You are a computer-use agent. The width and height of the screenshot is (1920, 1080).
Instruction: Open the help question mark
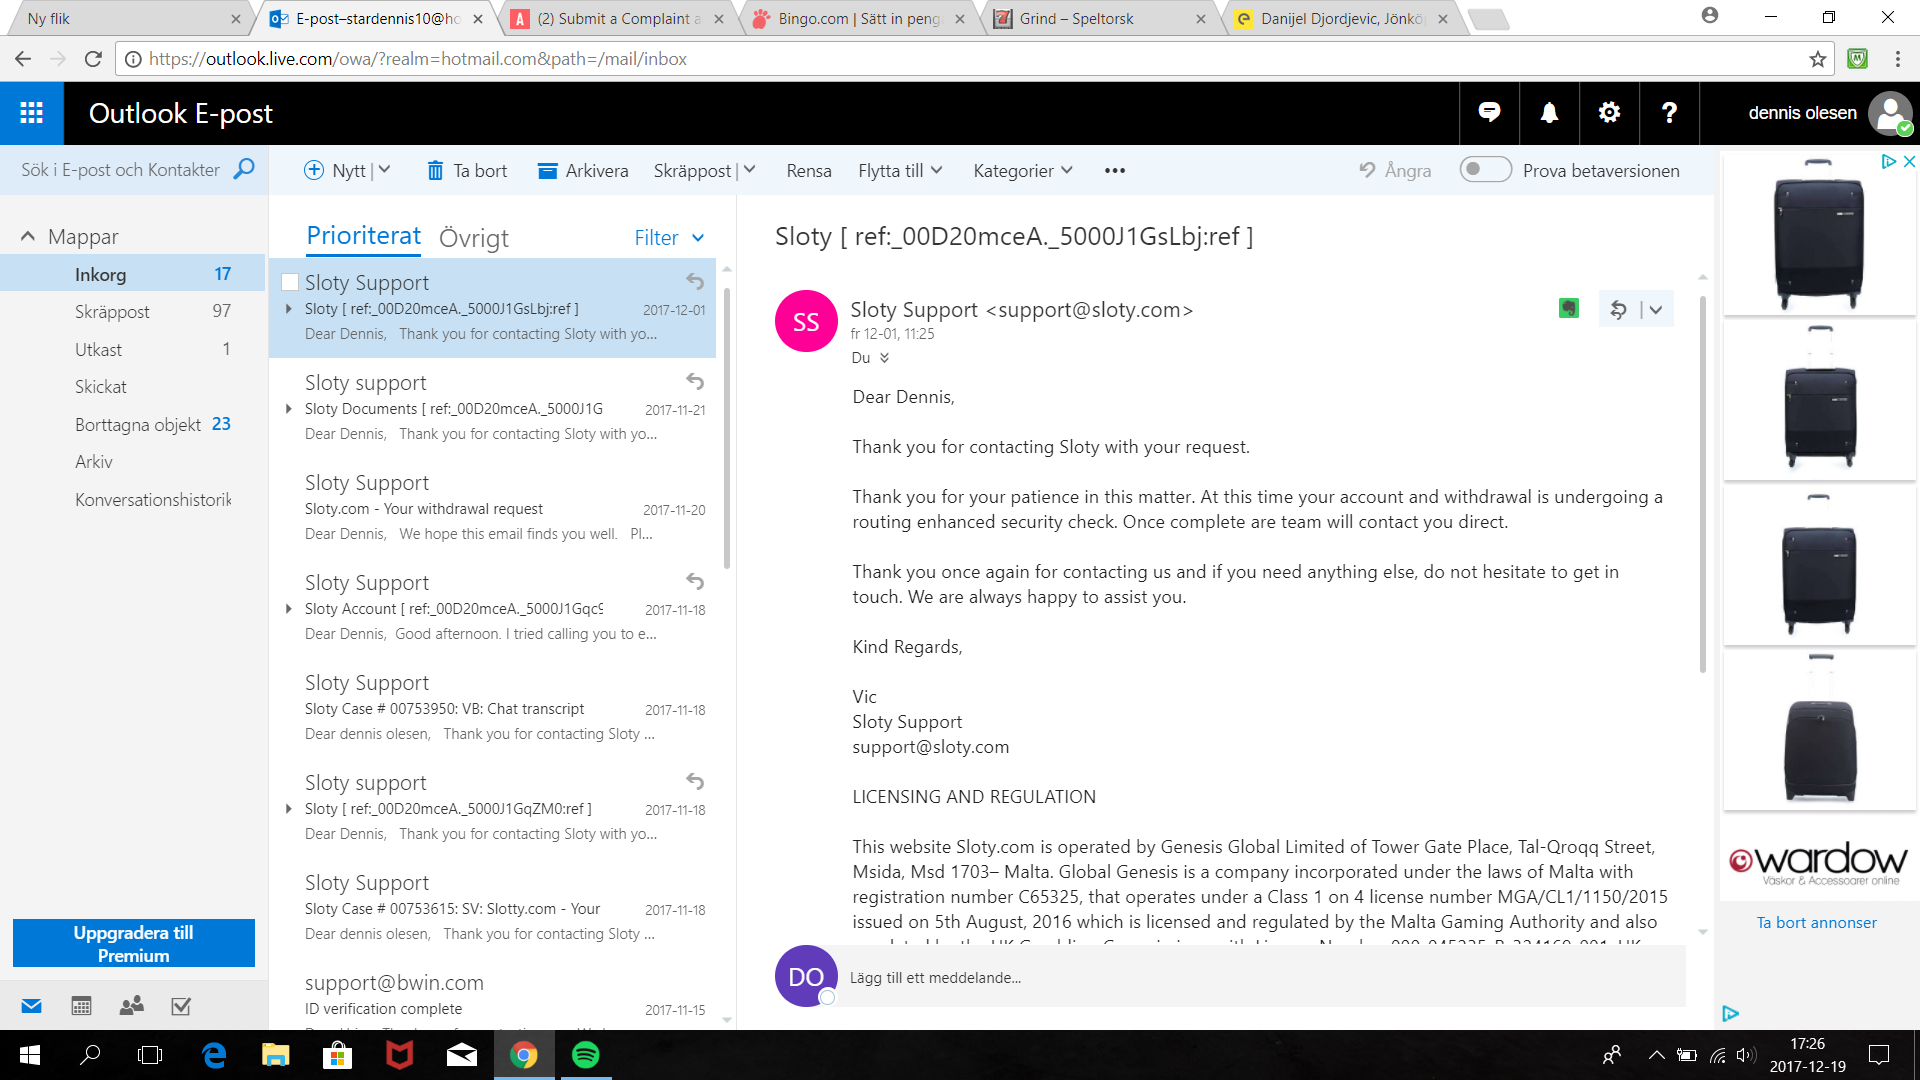pos(1669,113)
